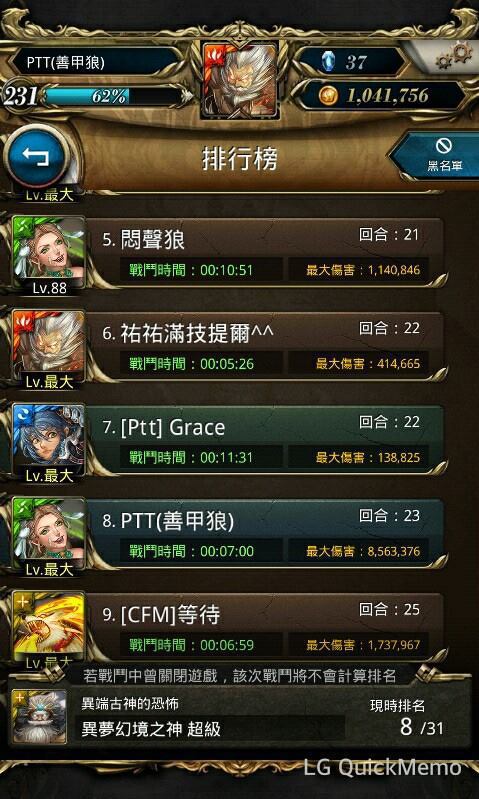Tap the blue back arrow button
The image size is (479, 799).
click(x=36, y=156)
